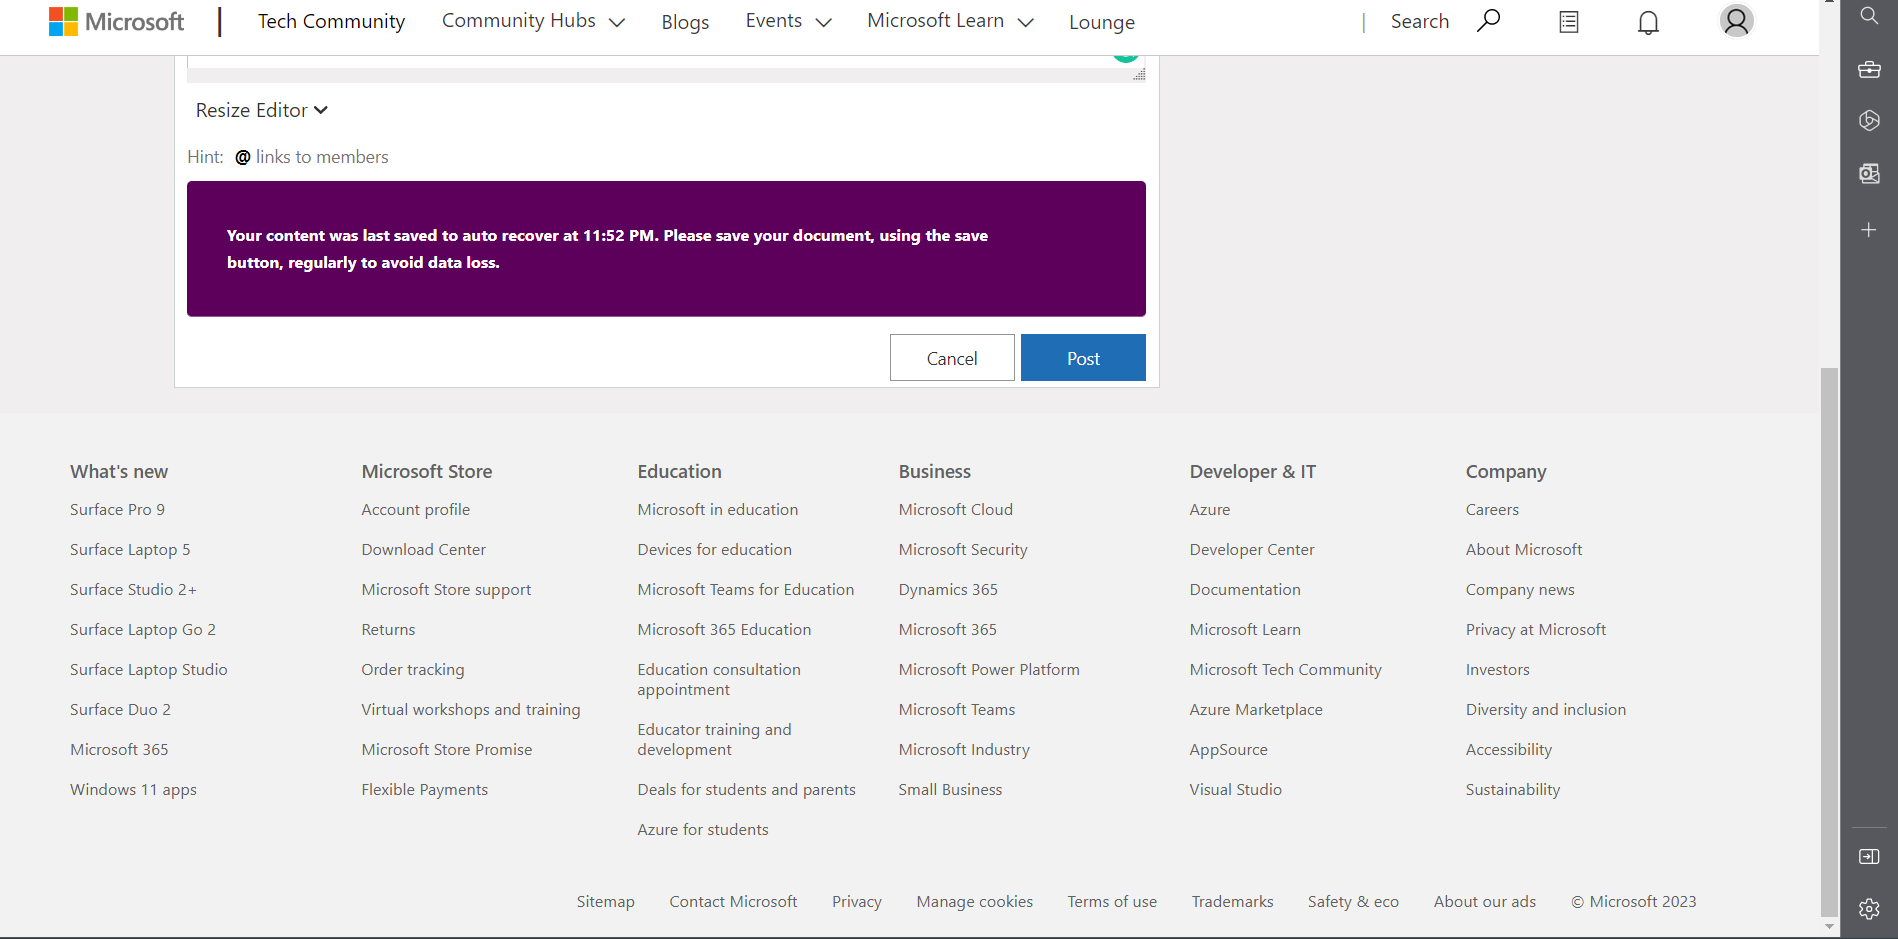Open the Blogs menu item
This screenshot has width=1898, height=939.
[685, 22]
